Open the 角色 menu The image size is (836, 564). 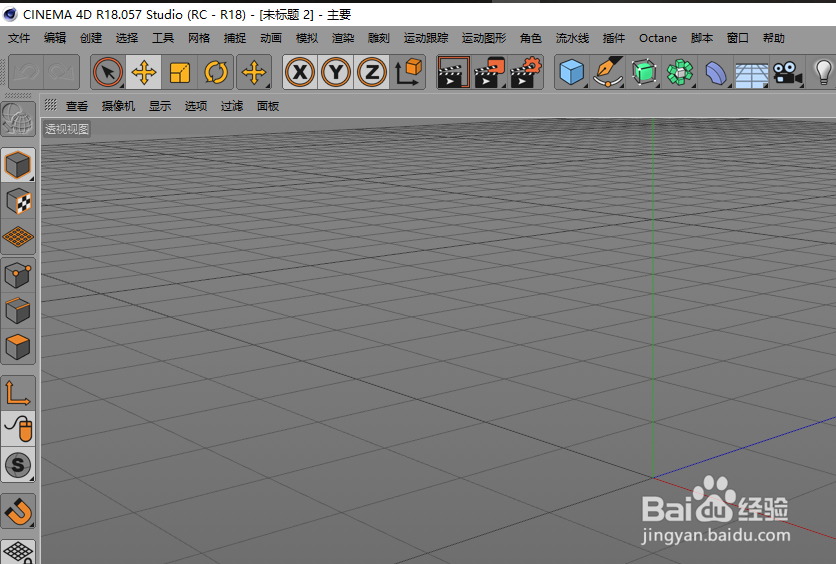point(530,38)
